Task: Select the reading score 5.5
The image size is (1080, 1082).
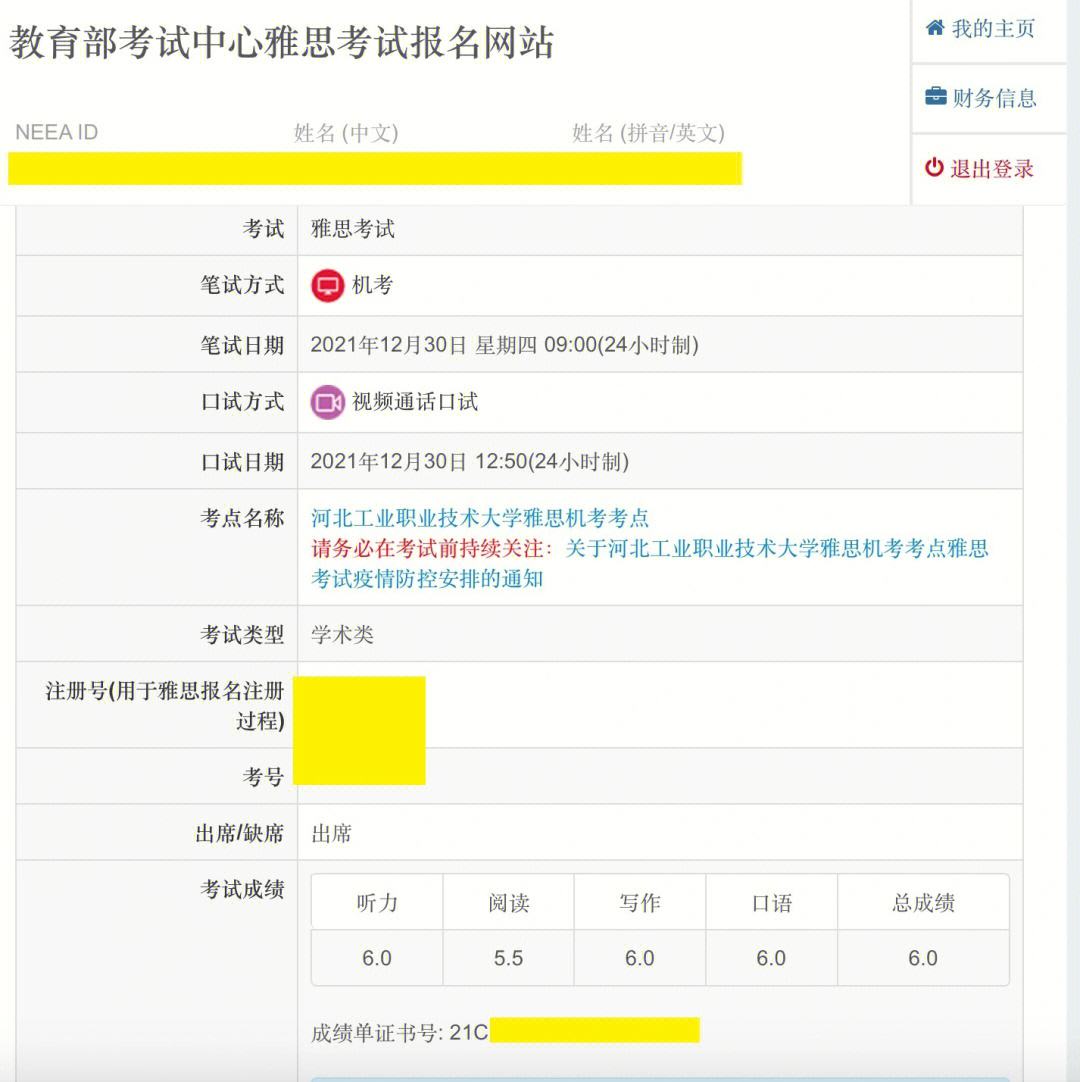Action: pos(509,958)
